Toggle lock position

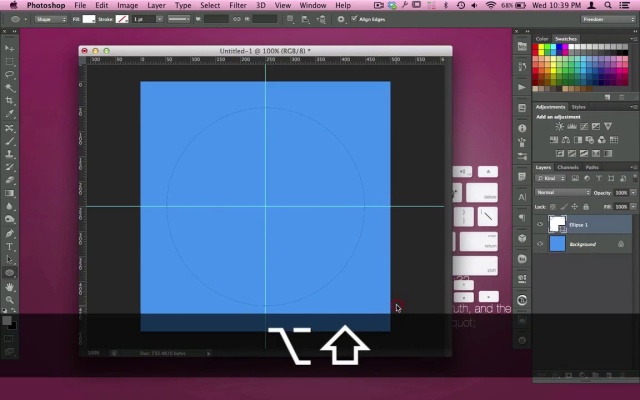pos(575,207)
